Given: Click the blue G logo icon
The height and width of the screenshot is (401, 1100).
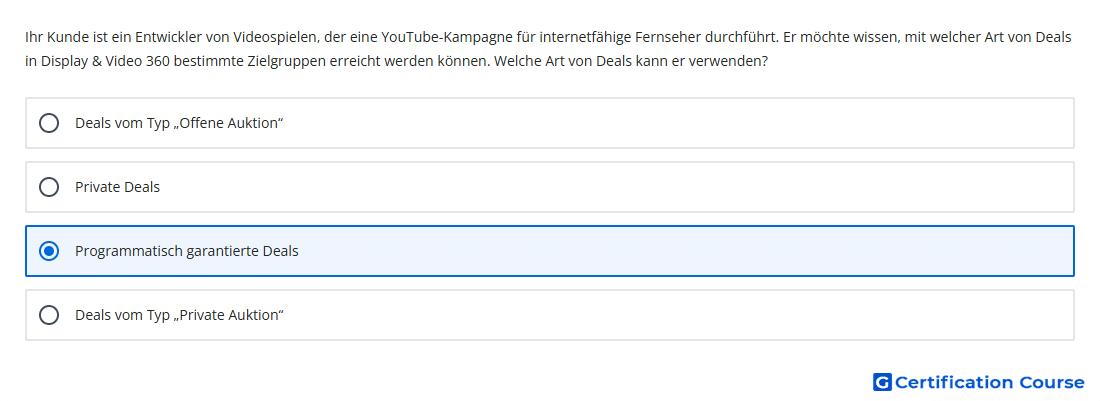Looking at the screenshot, I should click(x=882, y=382).
